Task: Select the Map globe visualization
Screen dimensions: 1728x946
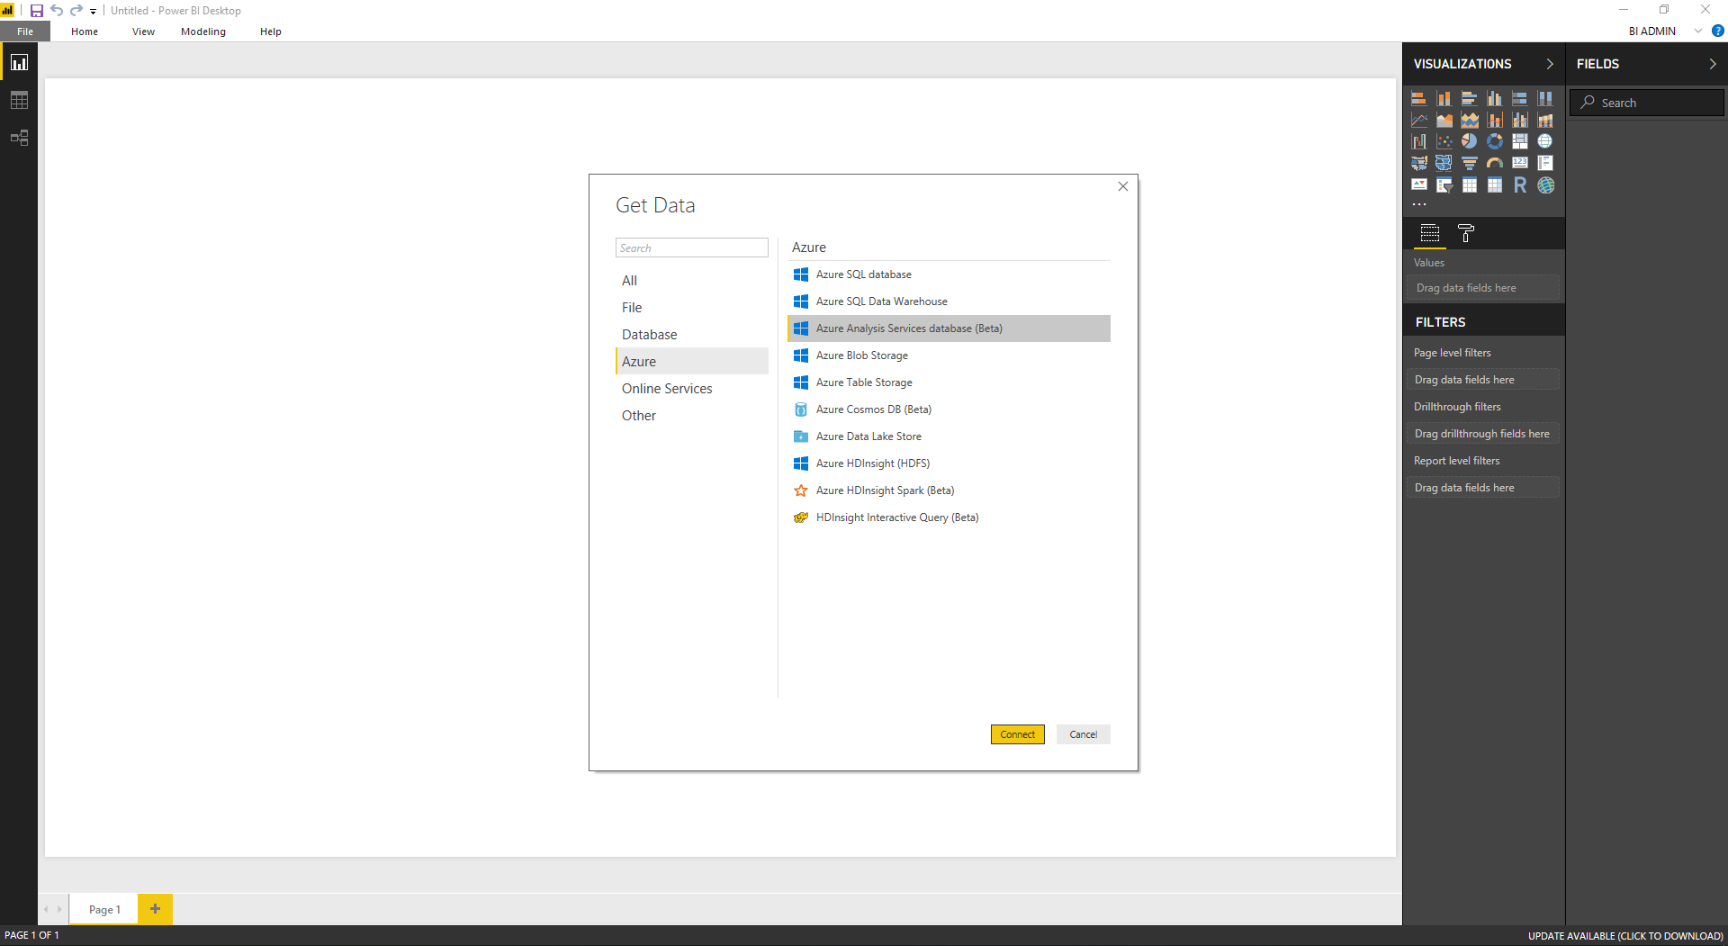Action: click(1546, 141)
